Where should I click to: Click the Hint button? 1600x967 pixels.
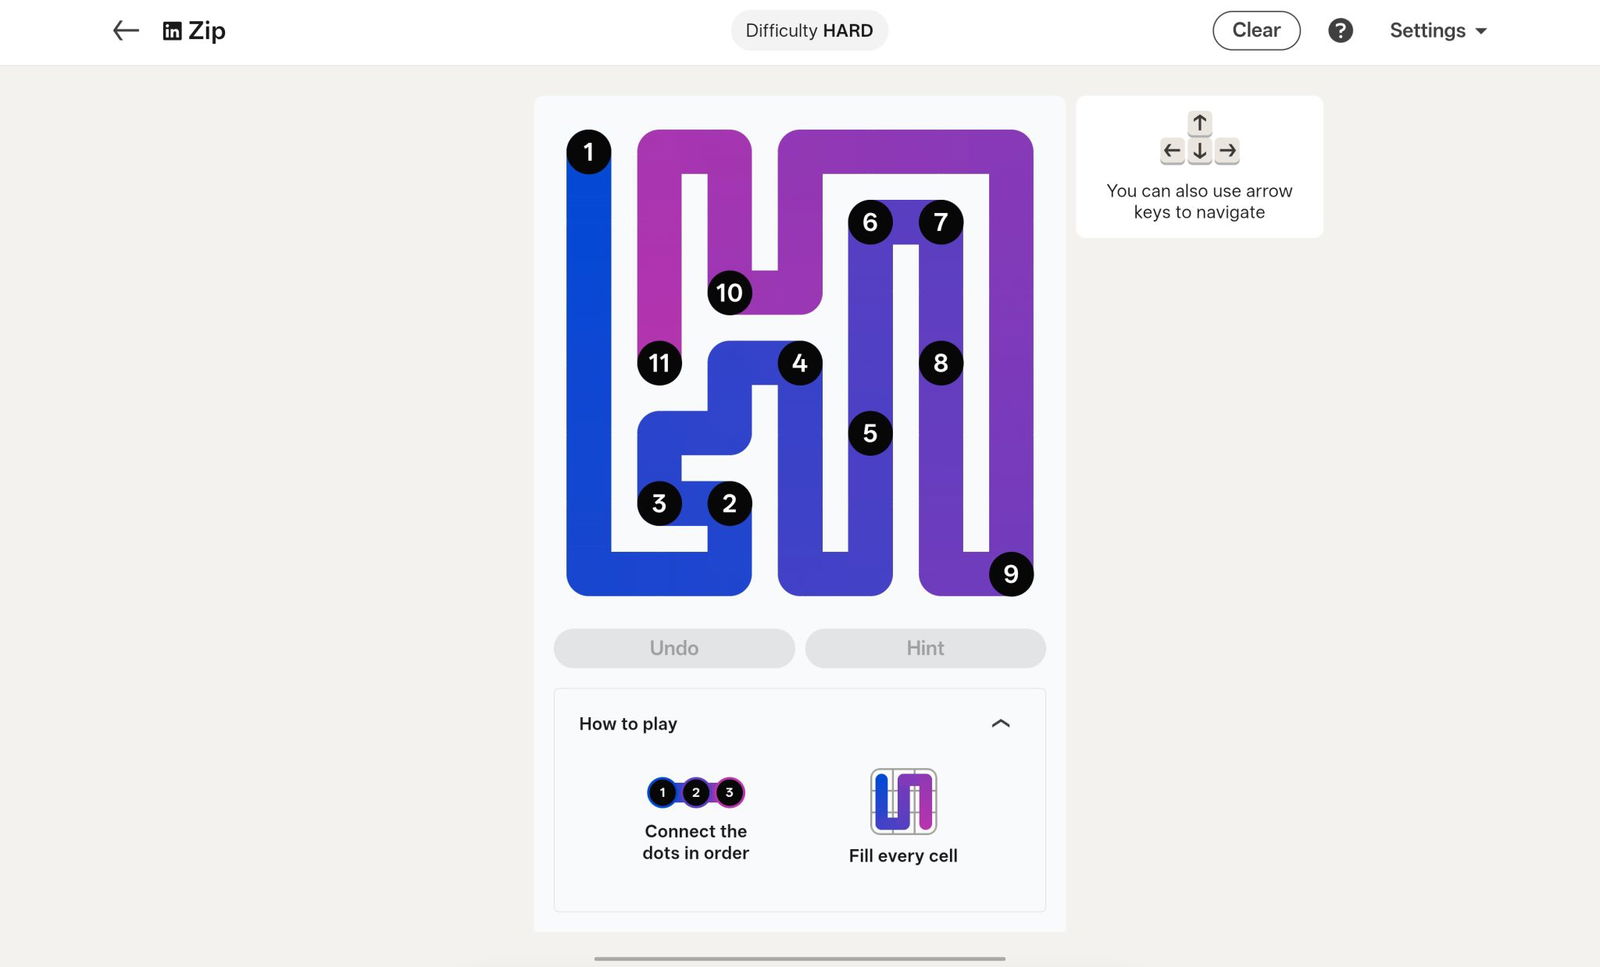pyautogui.click(x=925, y=648)
